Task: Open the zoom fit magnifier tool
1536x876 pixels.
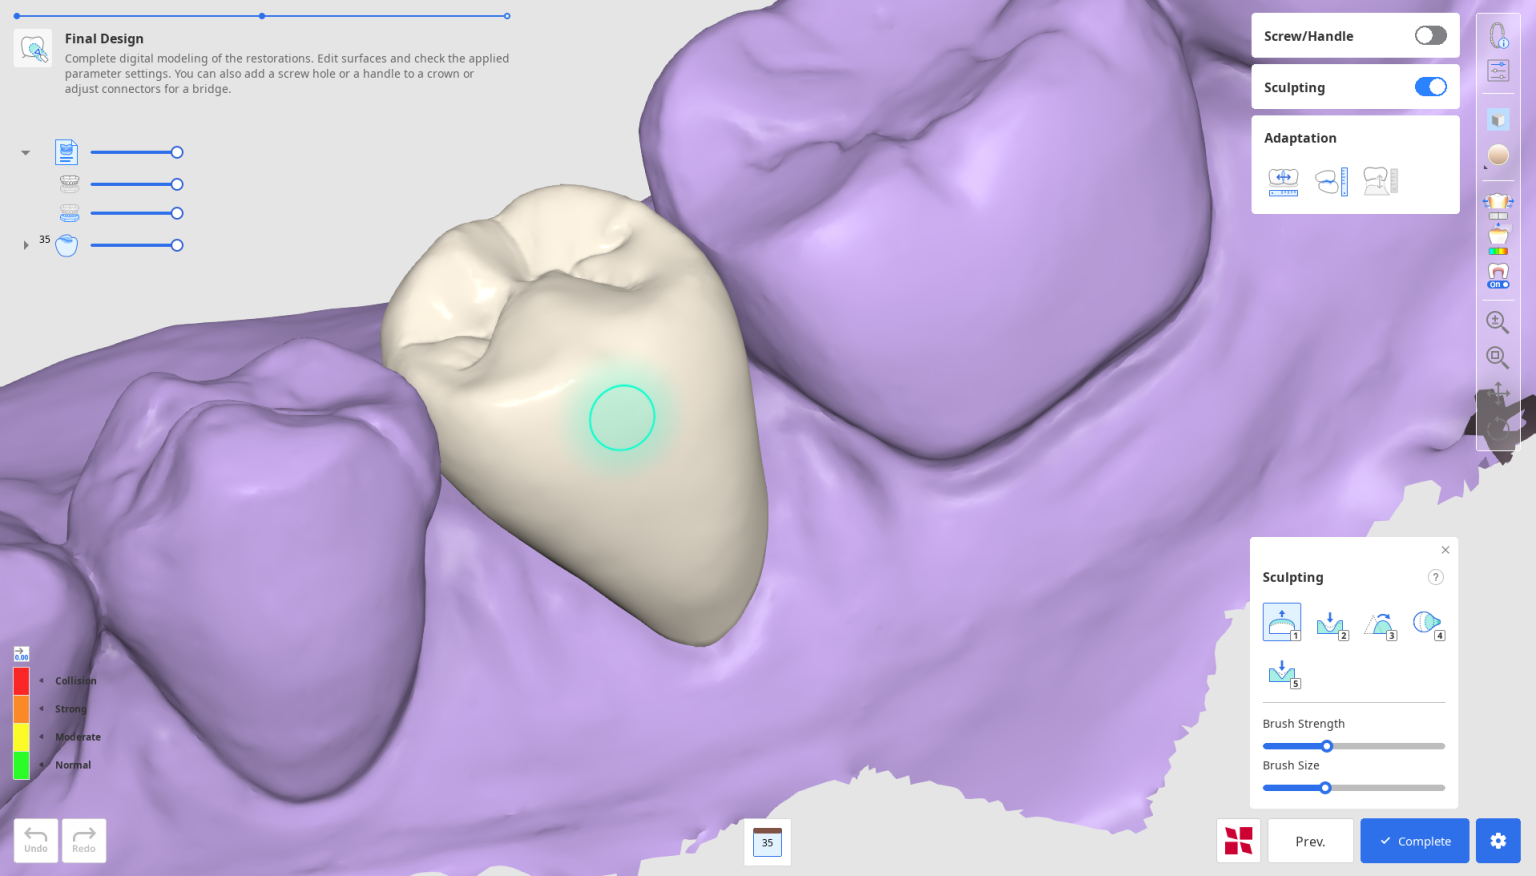Action: (1497, 357)
